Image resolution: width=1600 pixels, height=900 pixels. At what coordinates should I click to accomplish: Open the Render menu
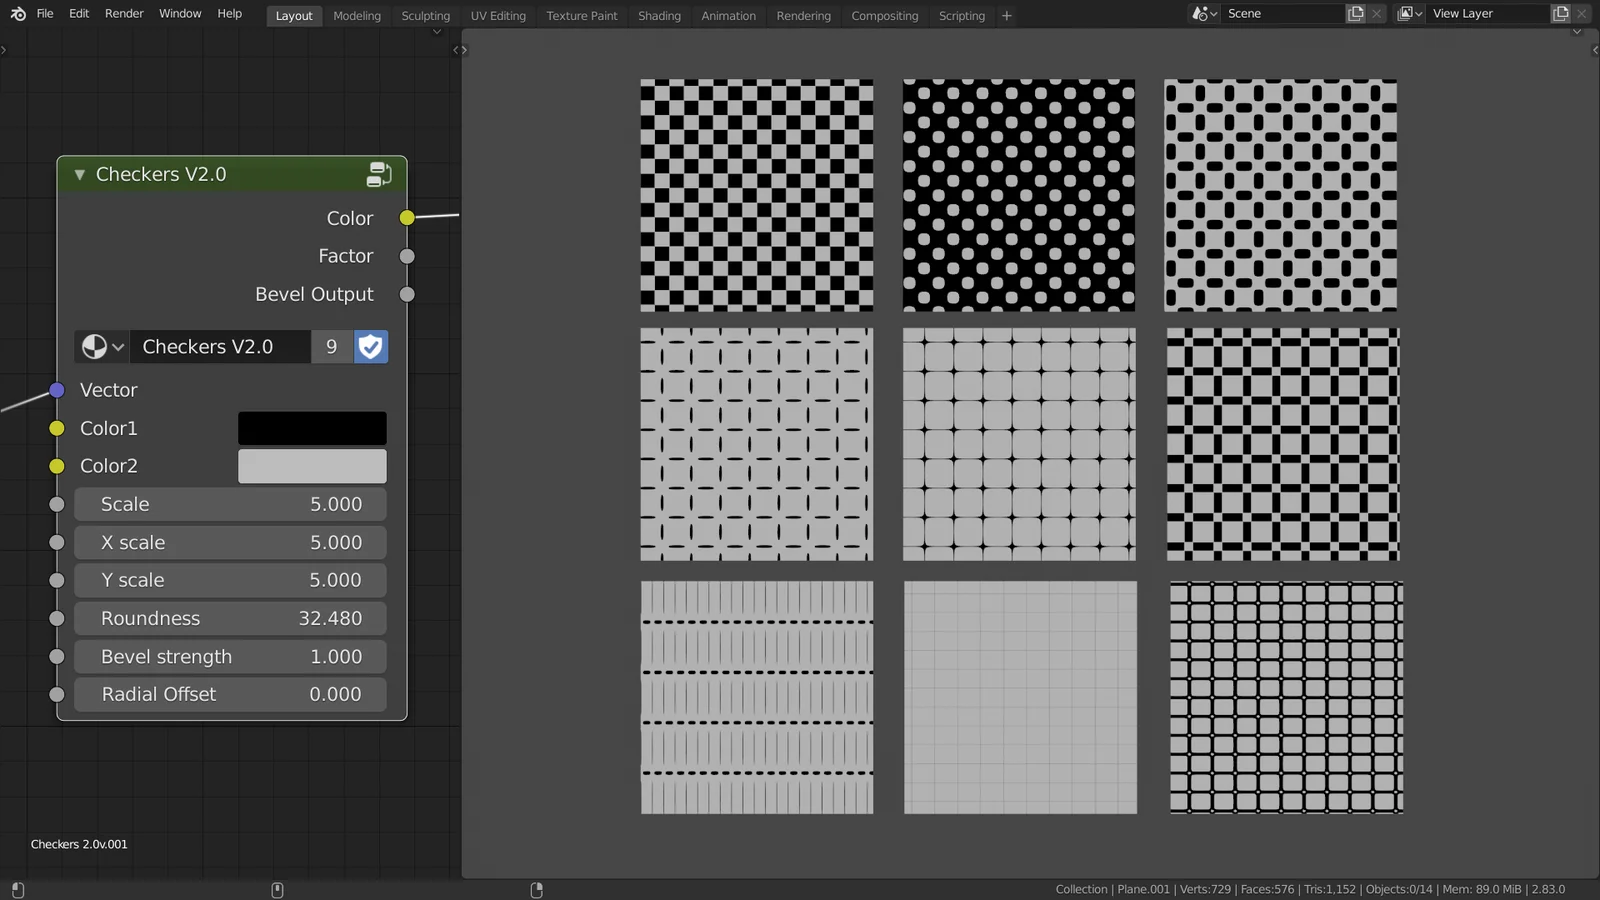click(124, 13)
